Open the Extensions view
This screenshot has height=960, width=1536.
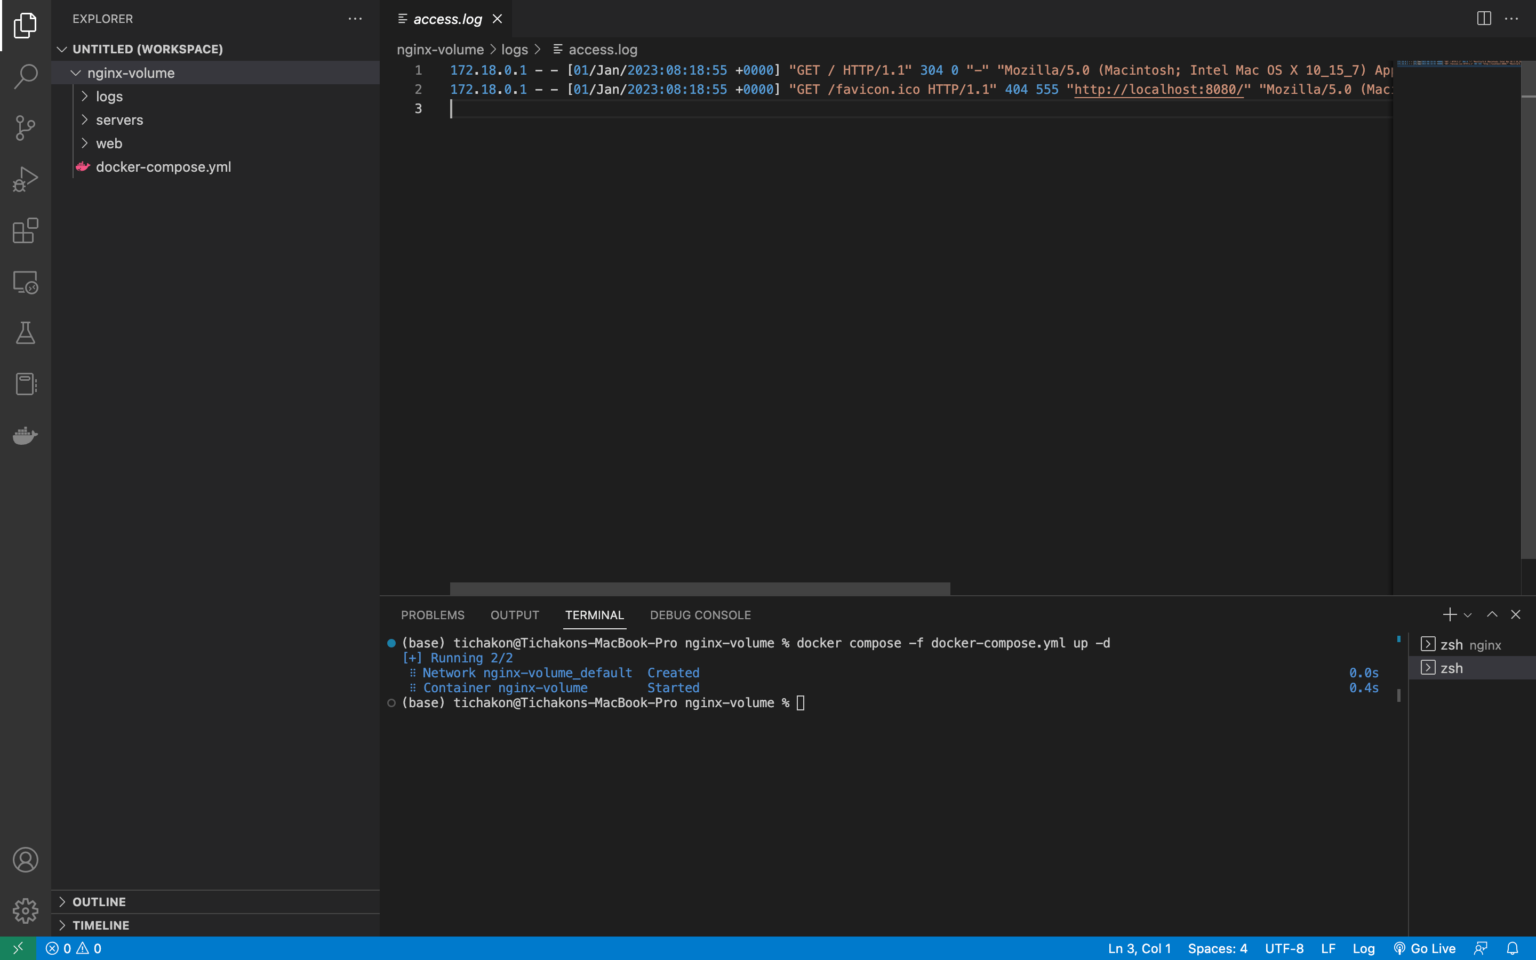pos(25,231)
